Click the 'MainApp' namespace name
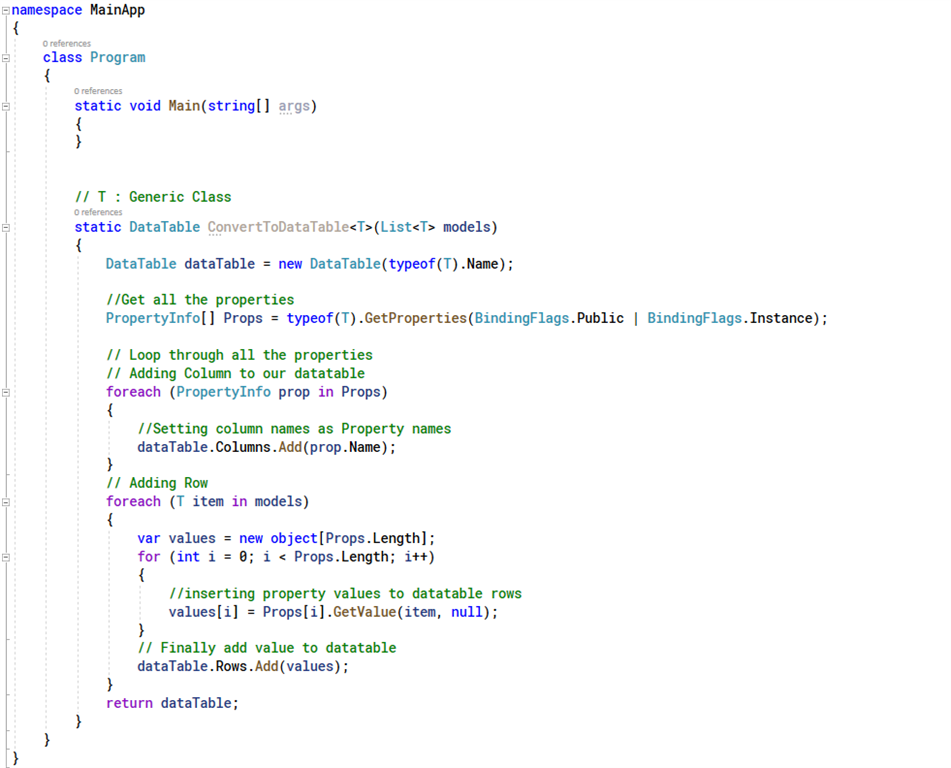 [x=118, y=10]
